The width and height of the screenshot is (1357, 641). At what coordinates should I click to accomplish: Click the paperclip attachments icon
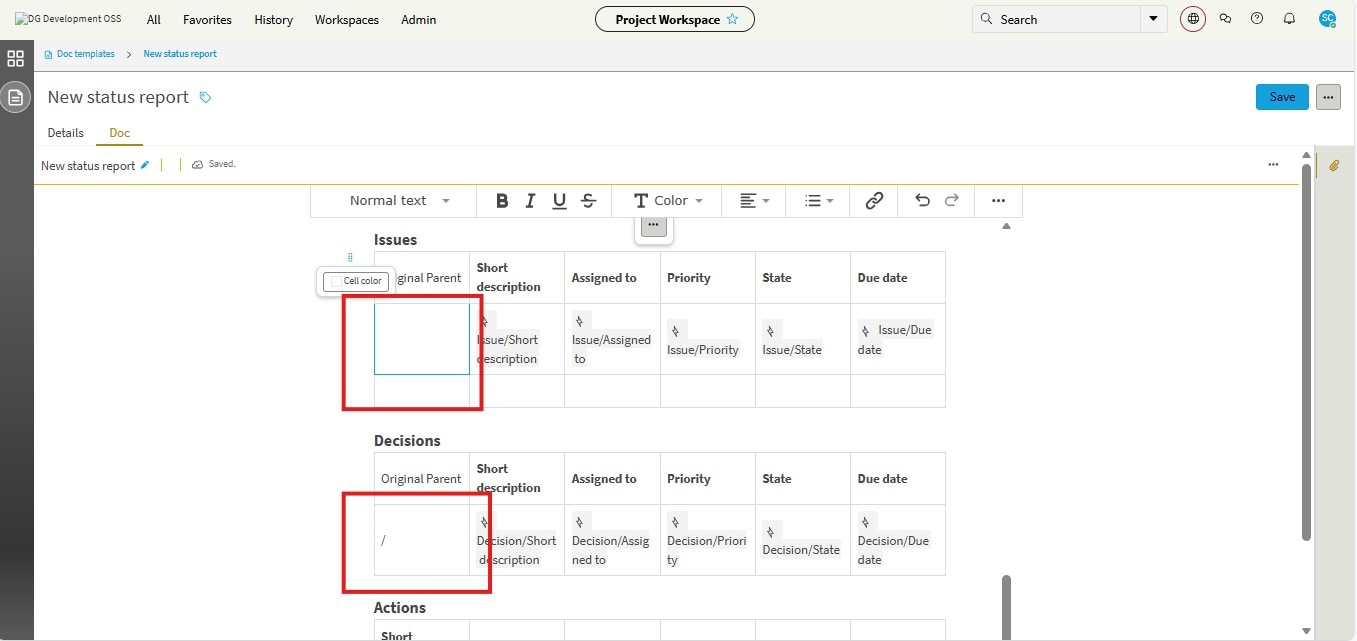pyautogui.click(x=1333, y=166)
